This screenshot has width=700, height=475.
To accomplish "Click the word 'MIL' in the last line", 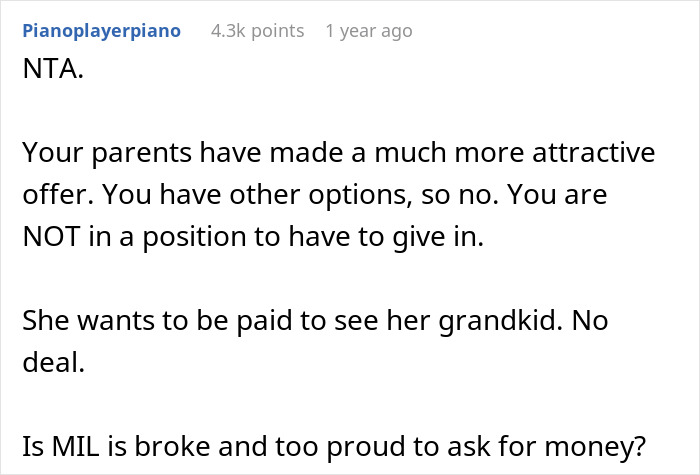I will click(x=75, y=446).
